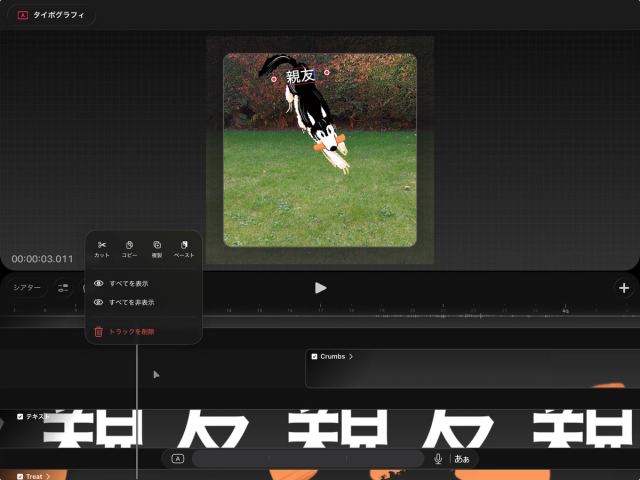
Task: Expand the Treat track chevron
Action: [48, 476]
